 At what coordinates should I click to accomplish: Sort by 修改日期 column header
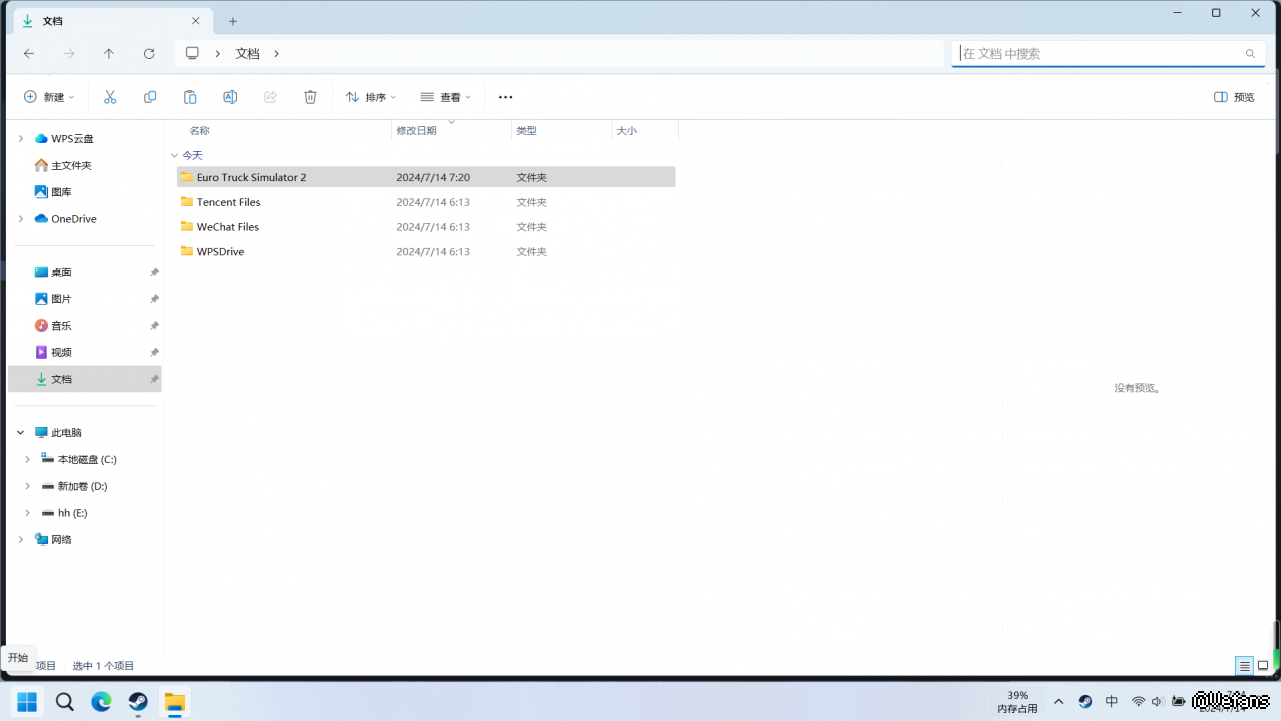417,131
